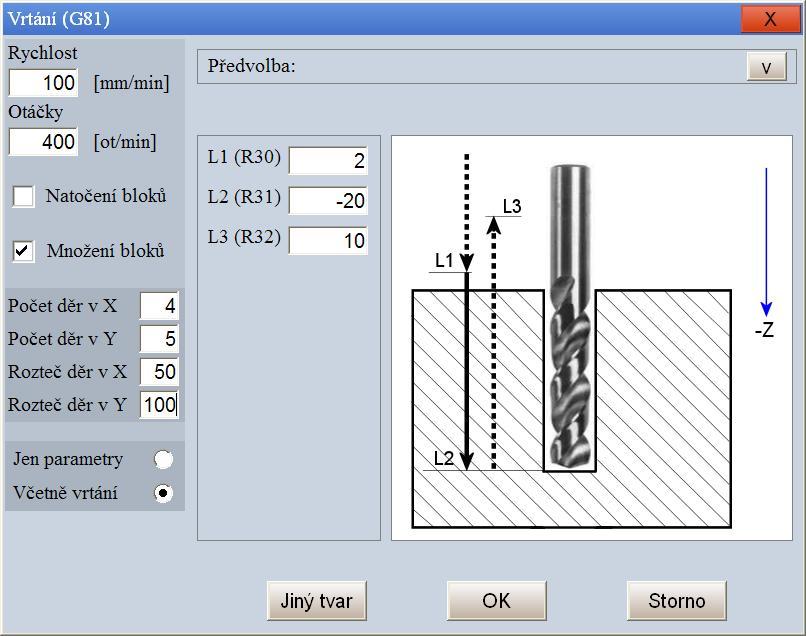Click the Počet děr v X label
This screenshot has width=806, height=636.
(63, 306)
